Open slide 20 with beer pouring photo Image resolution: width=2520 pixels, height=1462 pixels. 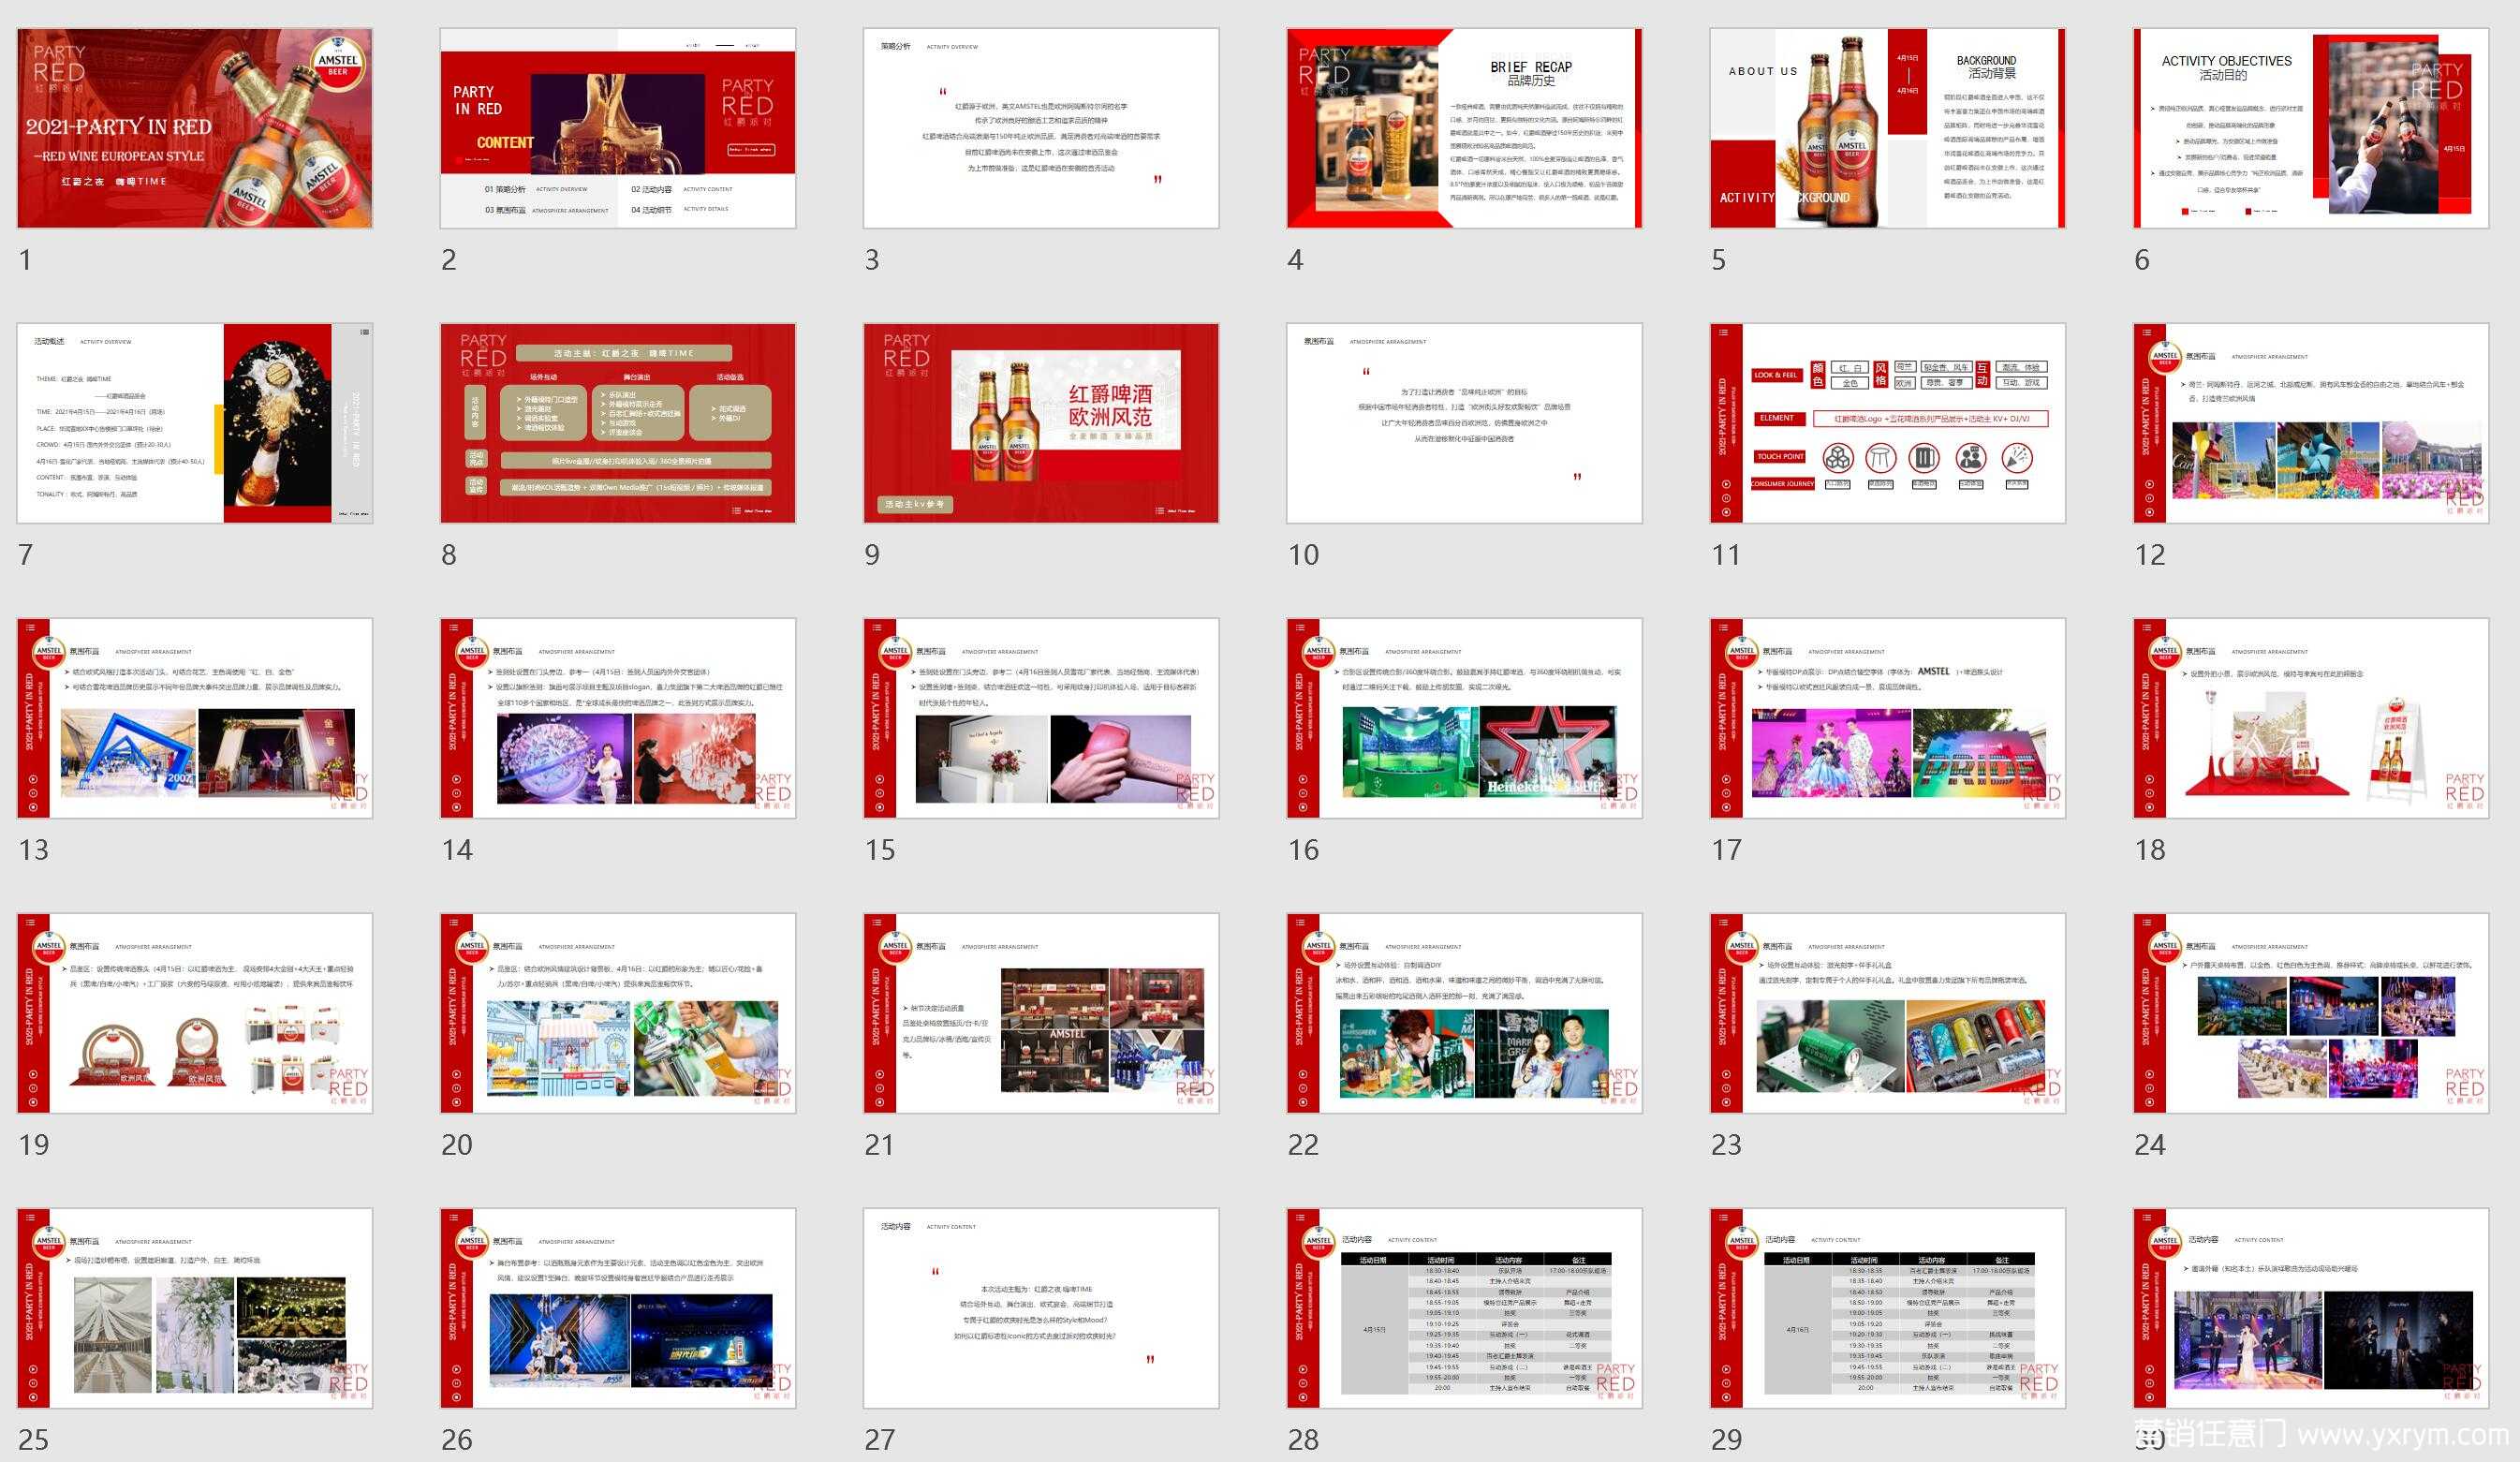pos(618,1013)
